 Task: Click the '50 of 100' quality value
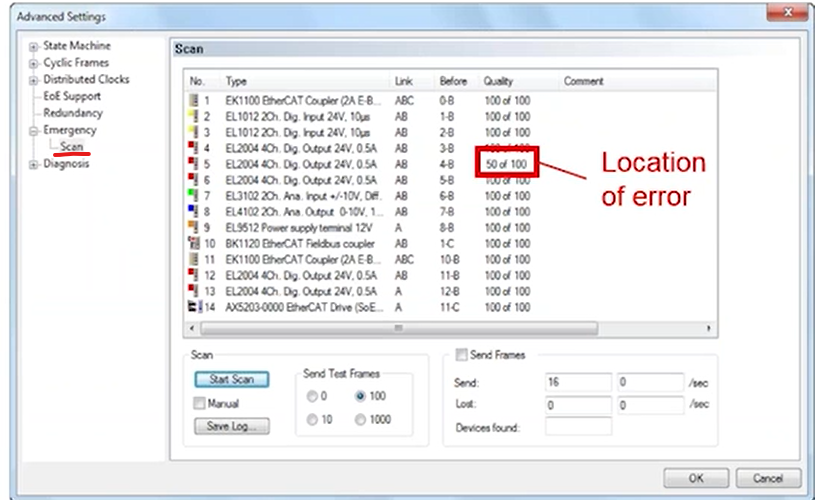point(506,164)
